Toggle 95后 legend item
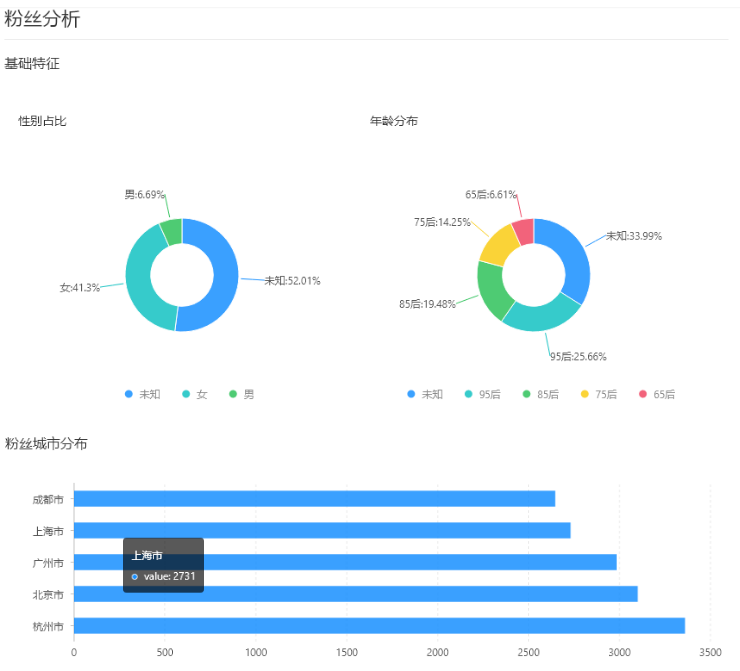Screen dimensions: 740x671 [x=482, y=394]
